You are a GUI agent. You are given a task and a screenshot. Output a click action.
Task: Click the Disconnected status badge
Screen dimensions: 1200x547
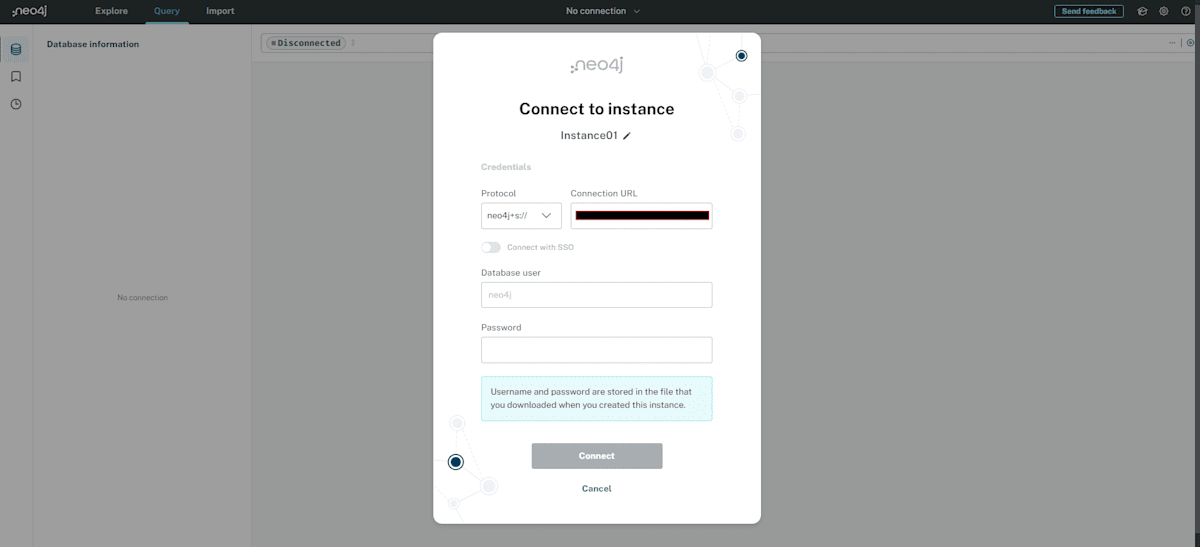point(306,43)
